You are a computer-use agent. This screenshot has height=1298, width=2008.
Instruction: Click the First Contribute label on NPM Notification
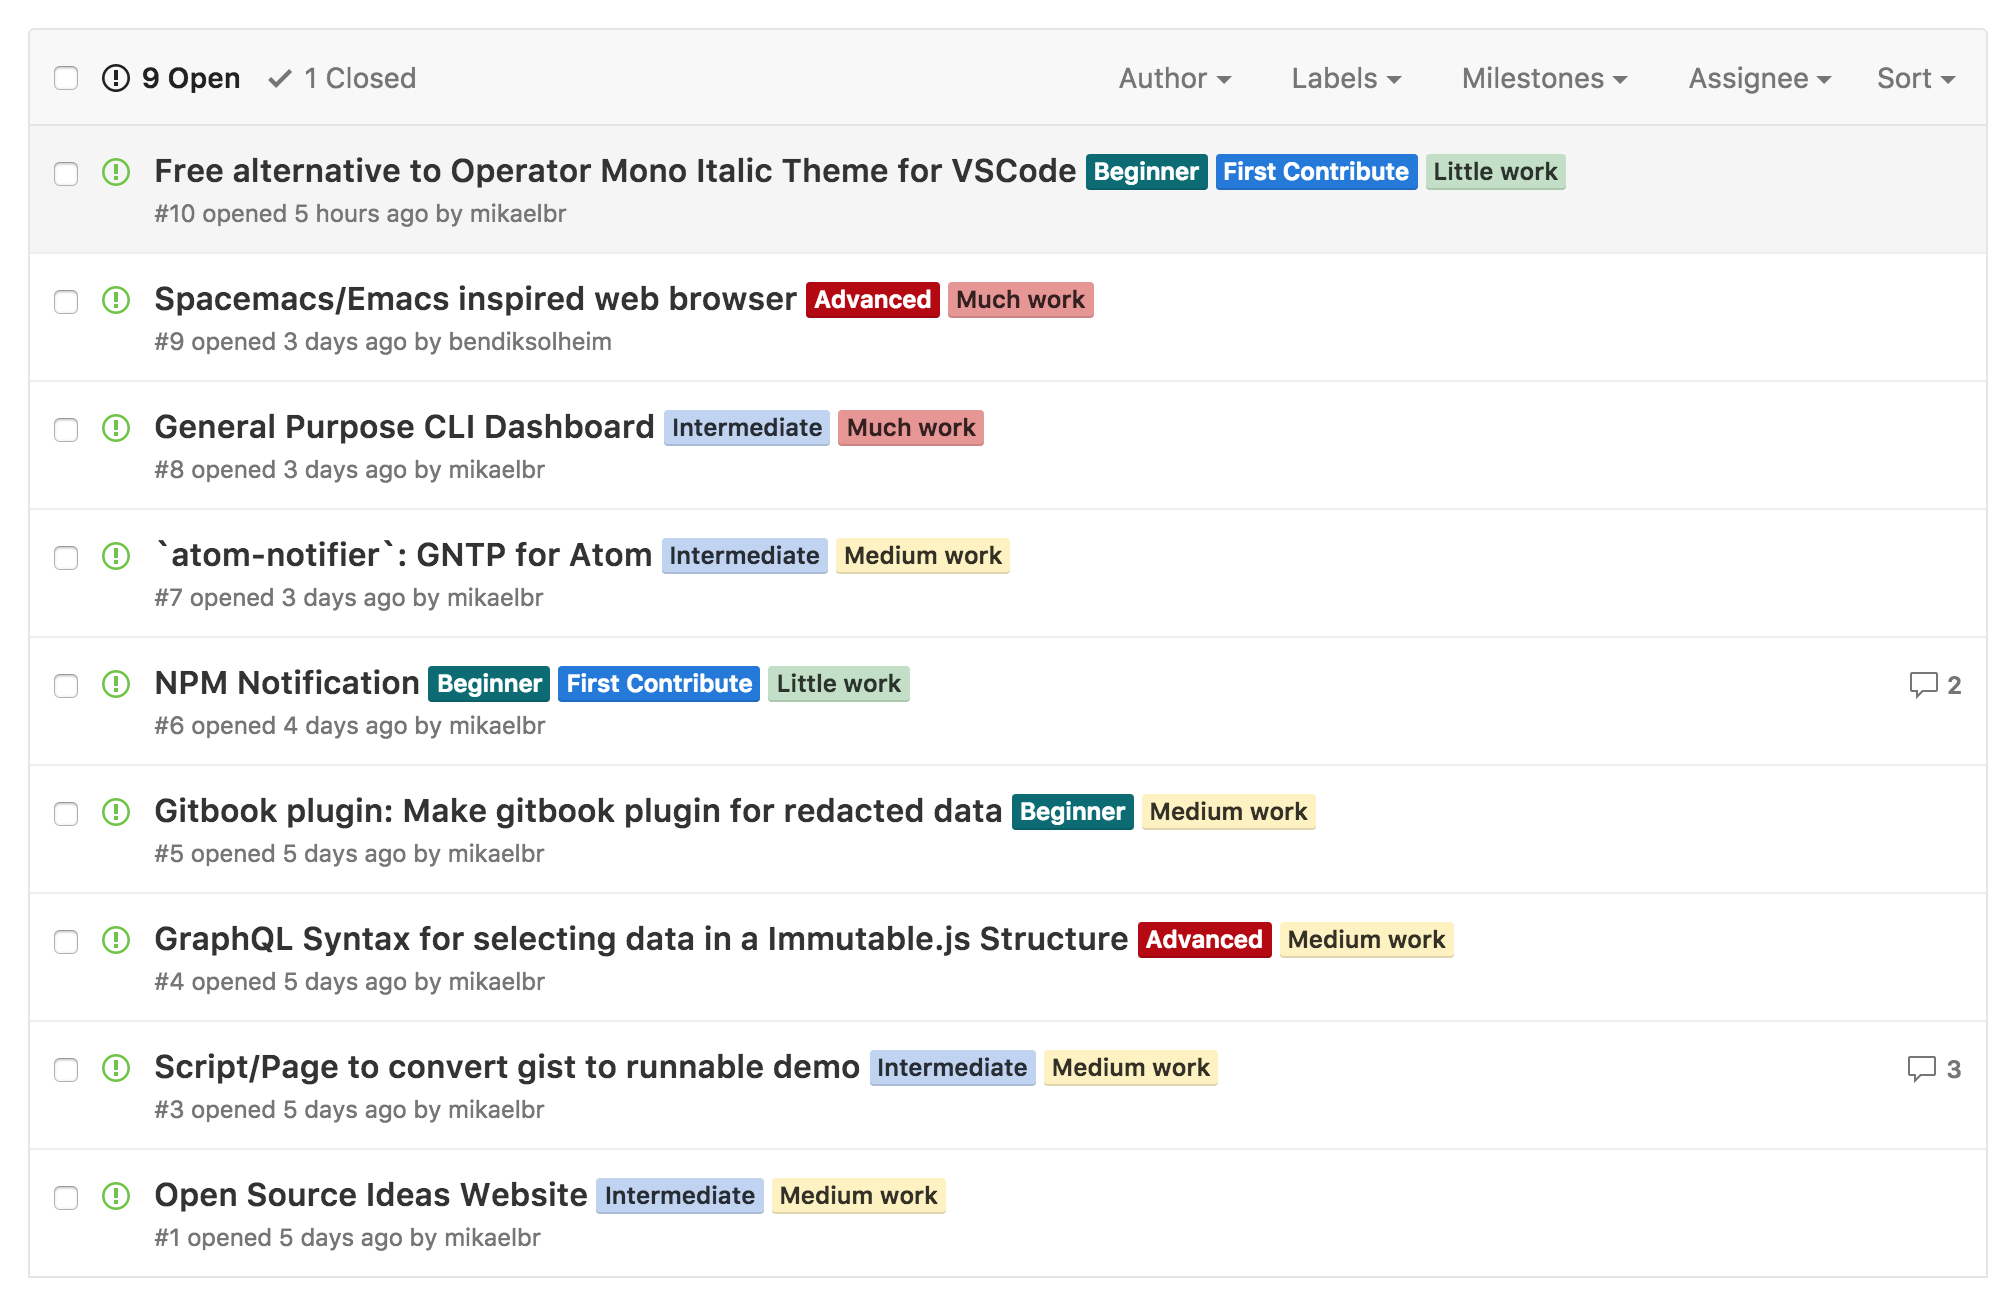658,684
